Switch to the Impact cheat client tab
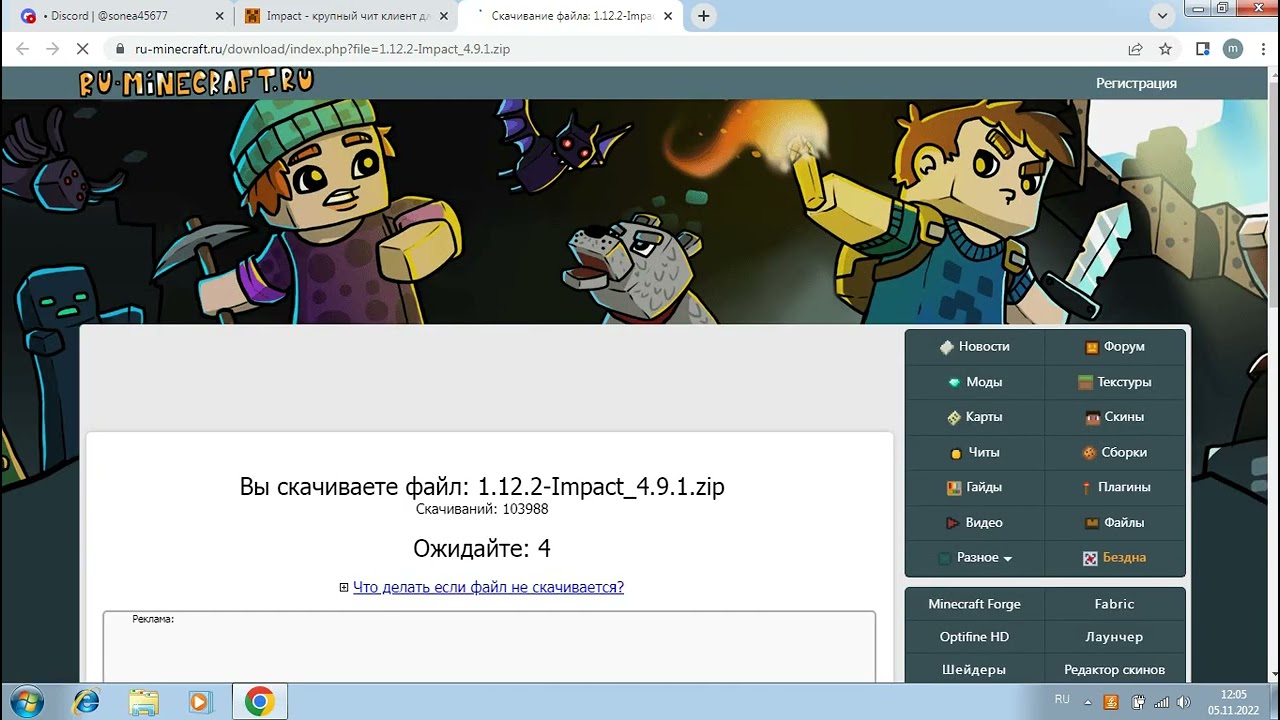Screen dimensions: 1280x720 tap(345, 16)
